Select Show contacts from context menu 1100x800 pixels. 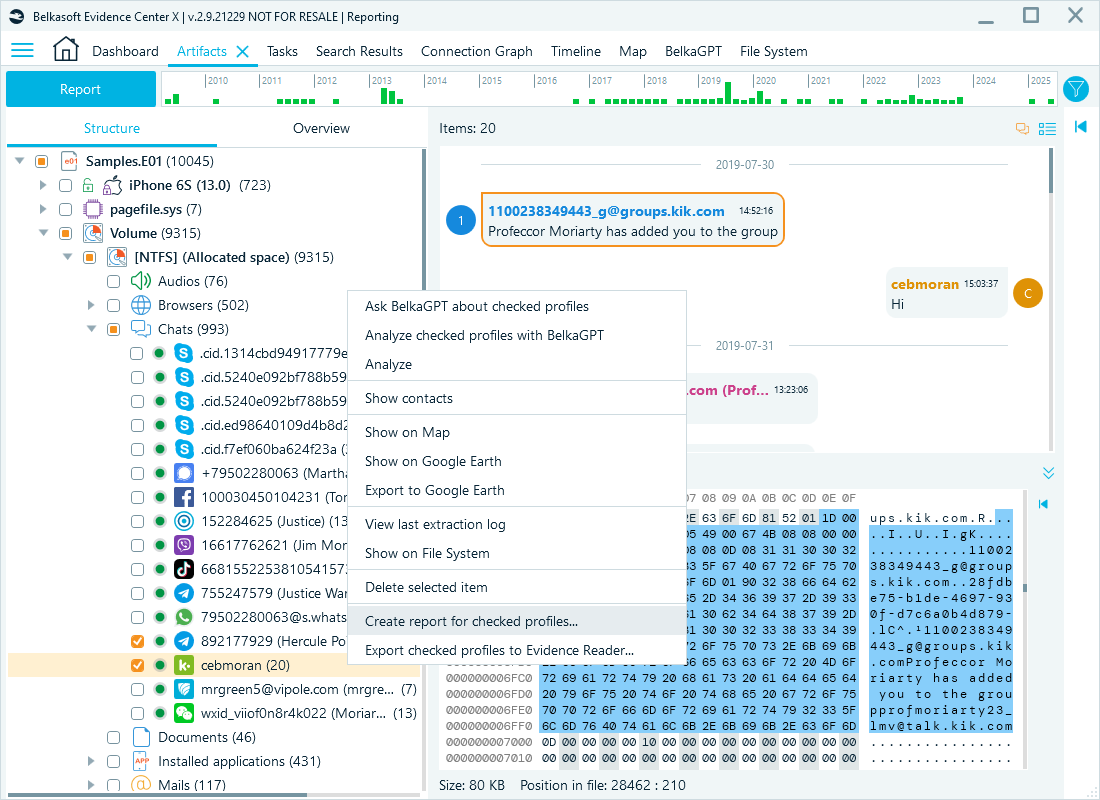tap(409, 398)
